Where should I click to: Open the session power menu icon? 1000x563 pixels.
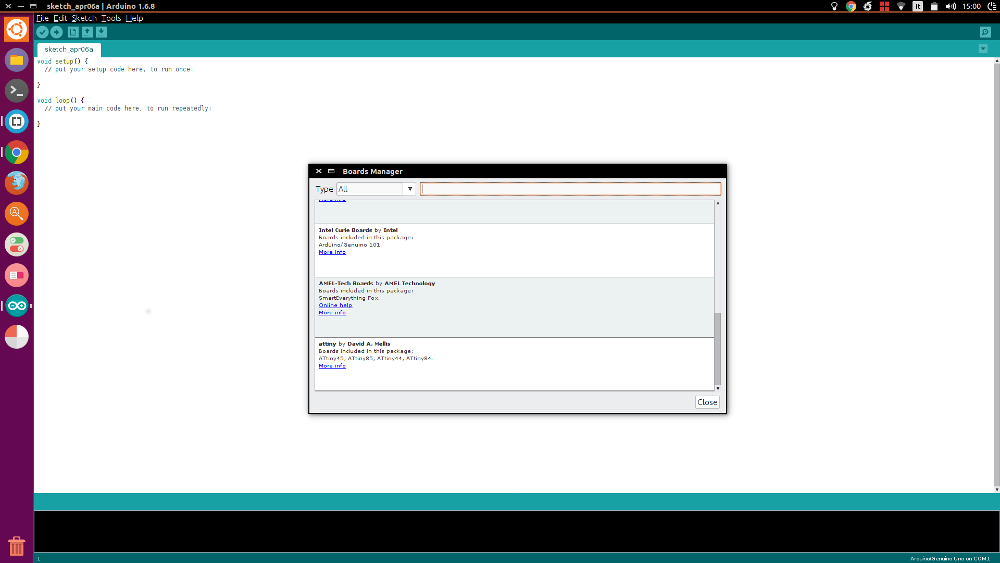pos(992,6)
